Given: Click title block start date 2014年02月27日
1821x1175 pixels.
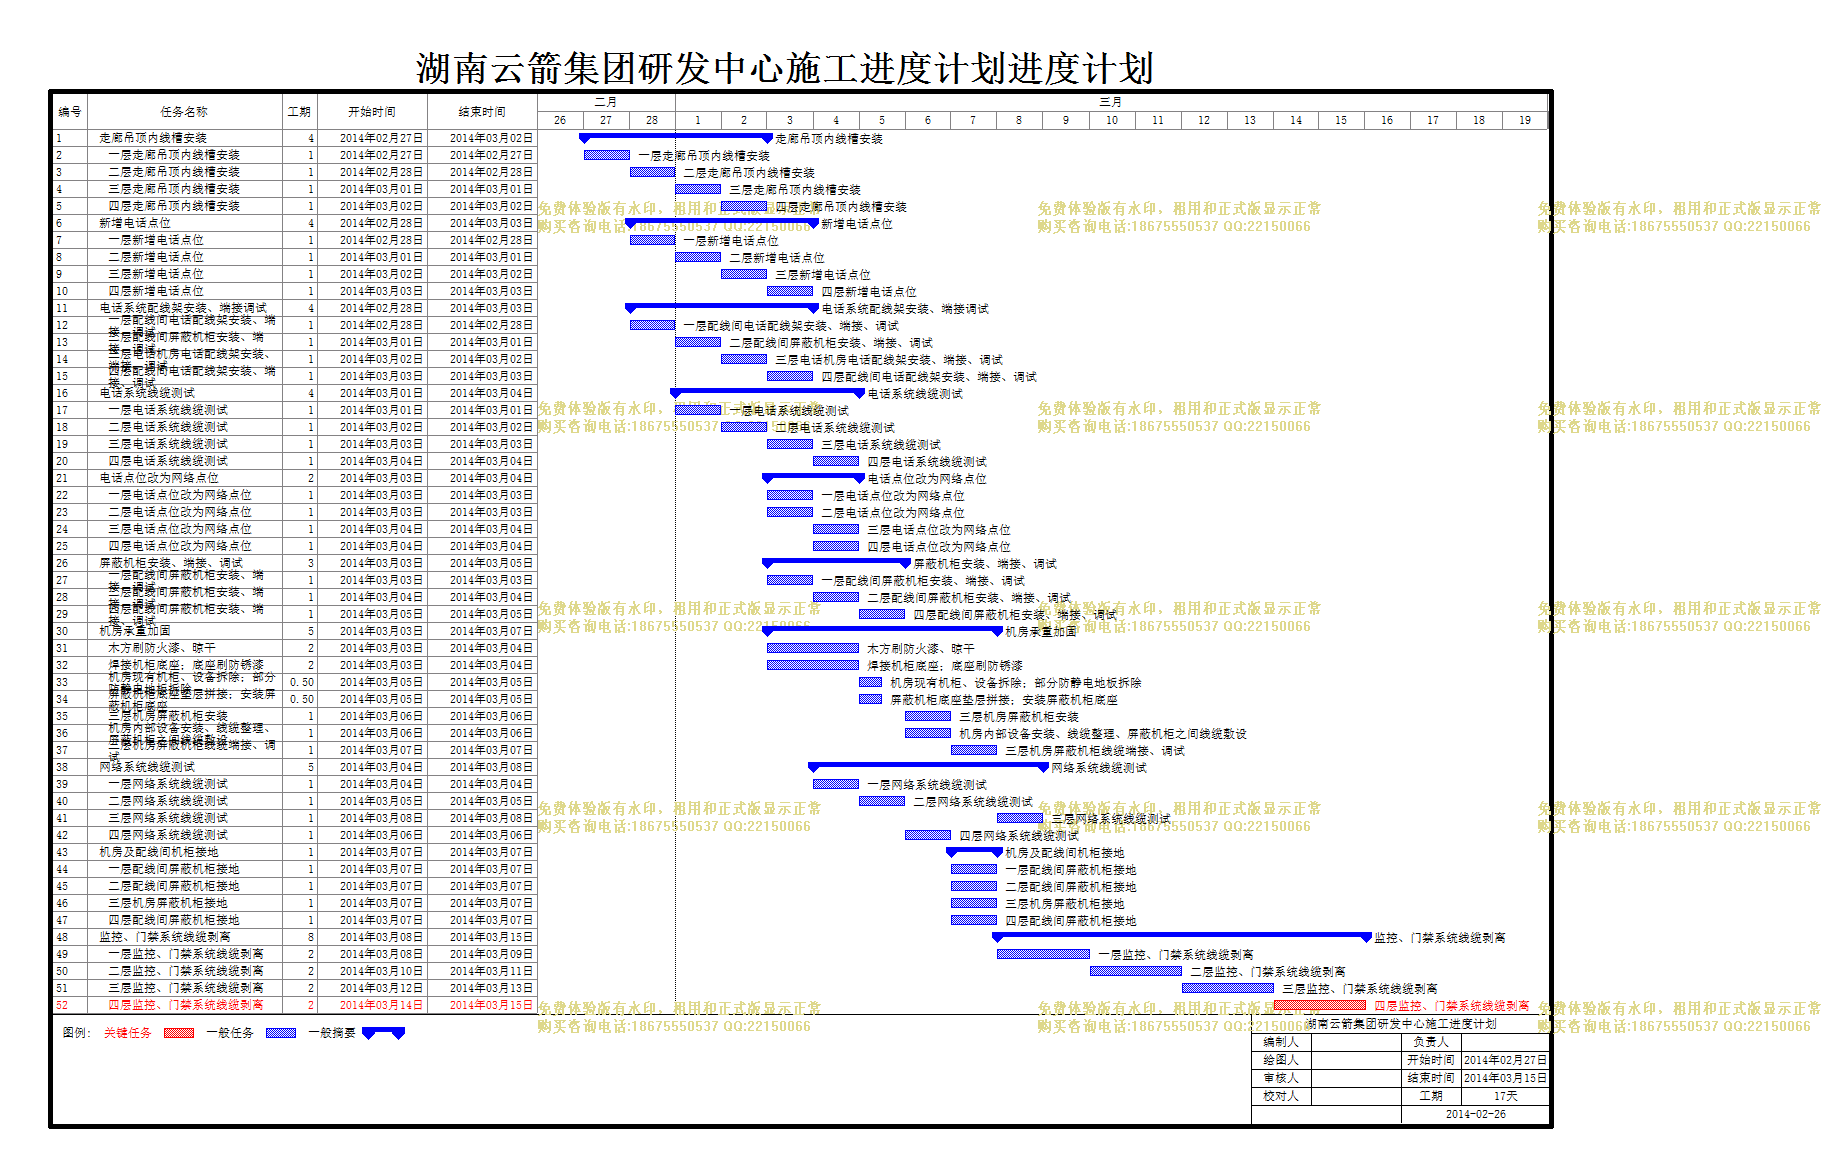Looking at the screenshot, I should tap(1505, 1060).
